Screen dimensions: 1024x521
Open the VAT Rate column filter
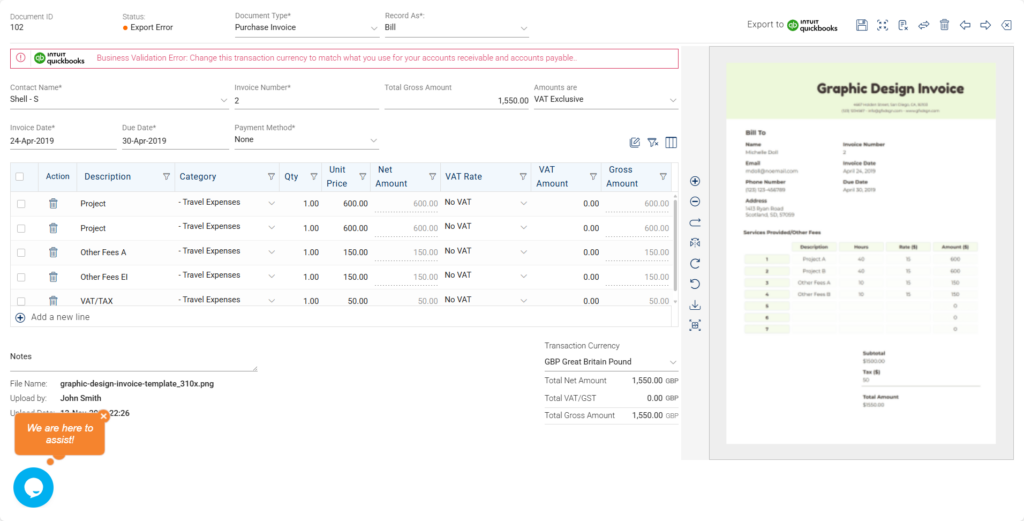(523, 177)
